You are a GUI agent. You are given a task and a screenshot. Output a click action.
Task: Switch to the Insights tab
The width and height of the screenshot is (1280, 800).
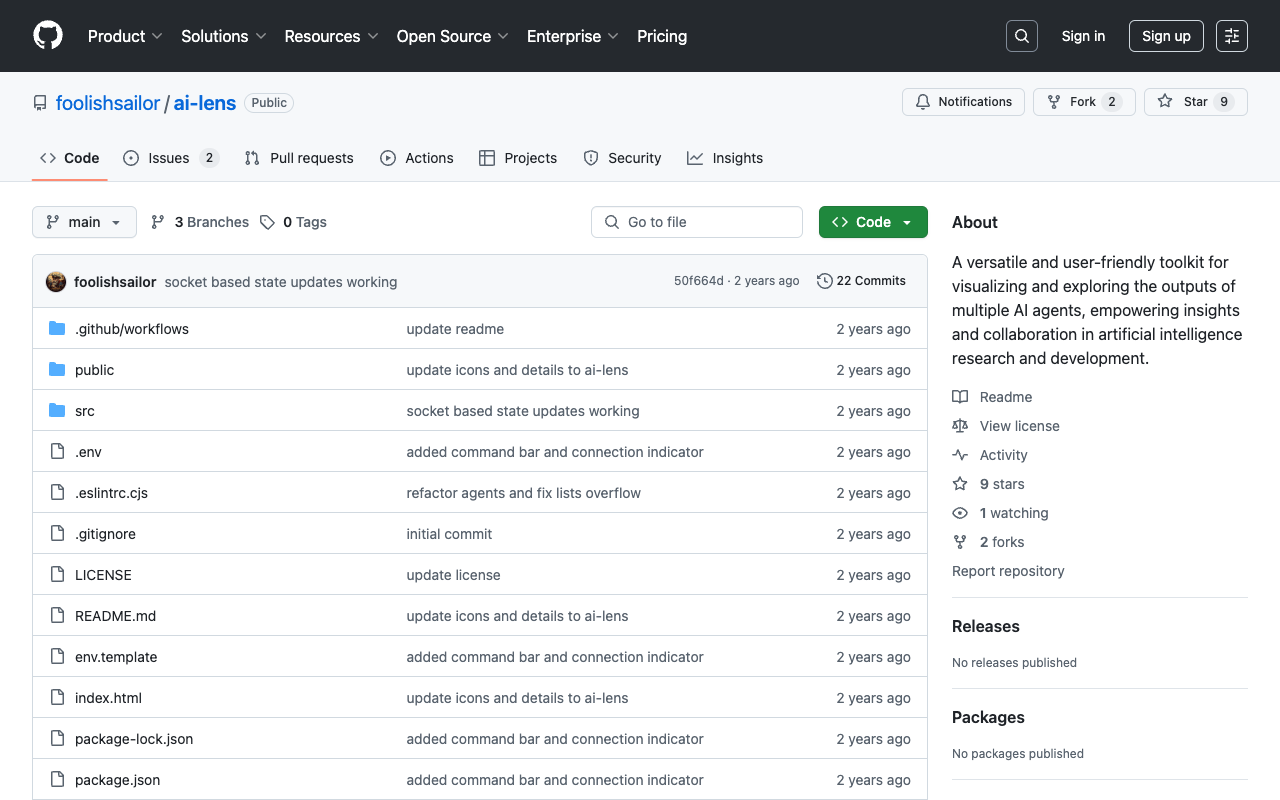(x=725, y=158)
